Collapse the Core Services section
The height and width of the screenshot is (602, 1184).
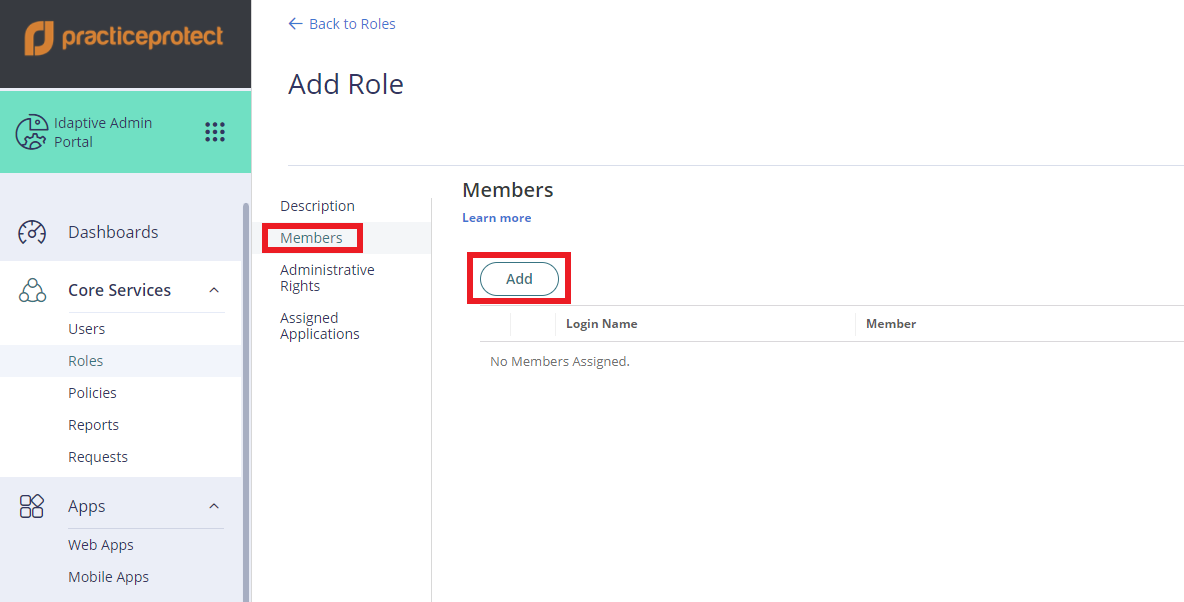[x=214, y=290]
